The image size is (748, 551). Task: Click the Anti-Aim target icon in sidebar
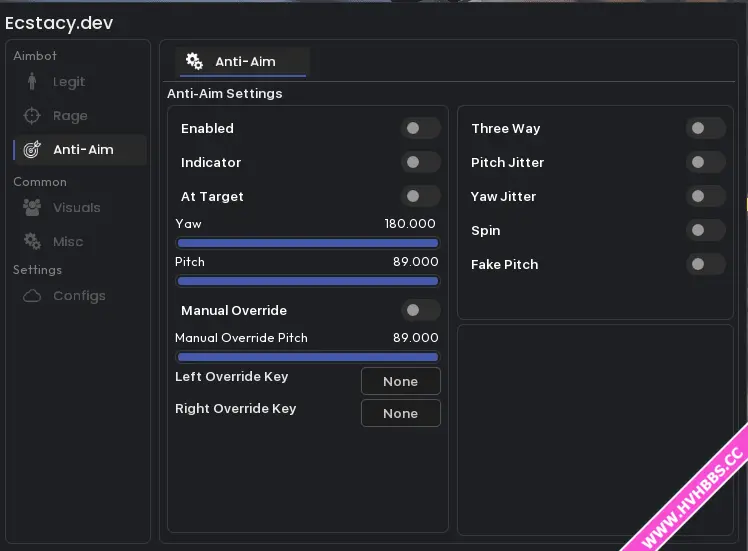pos(32,149)
